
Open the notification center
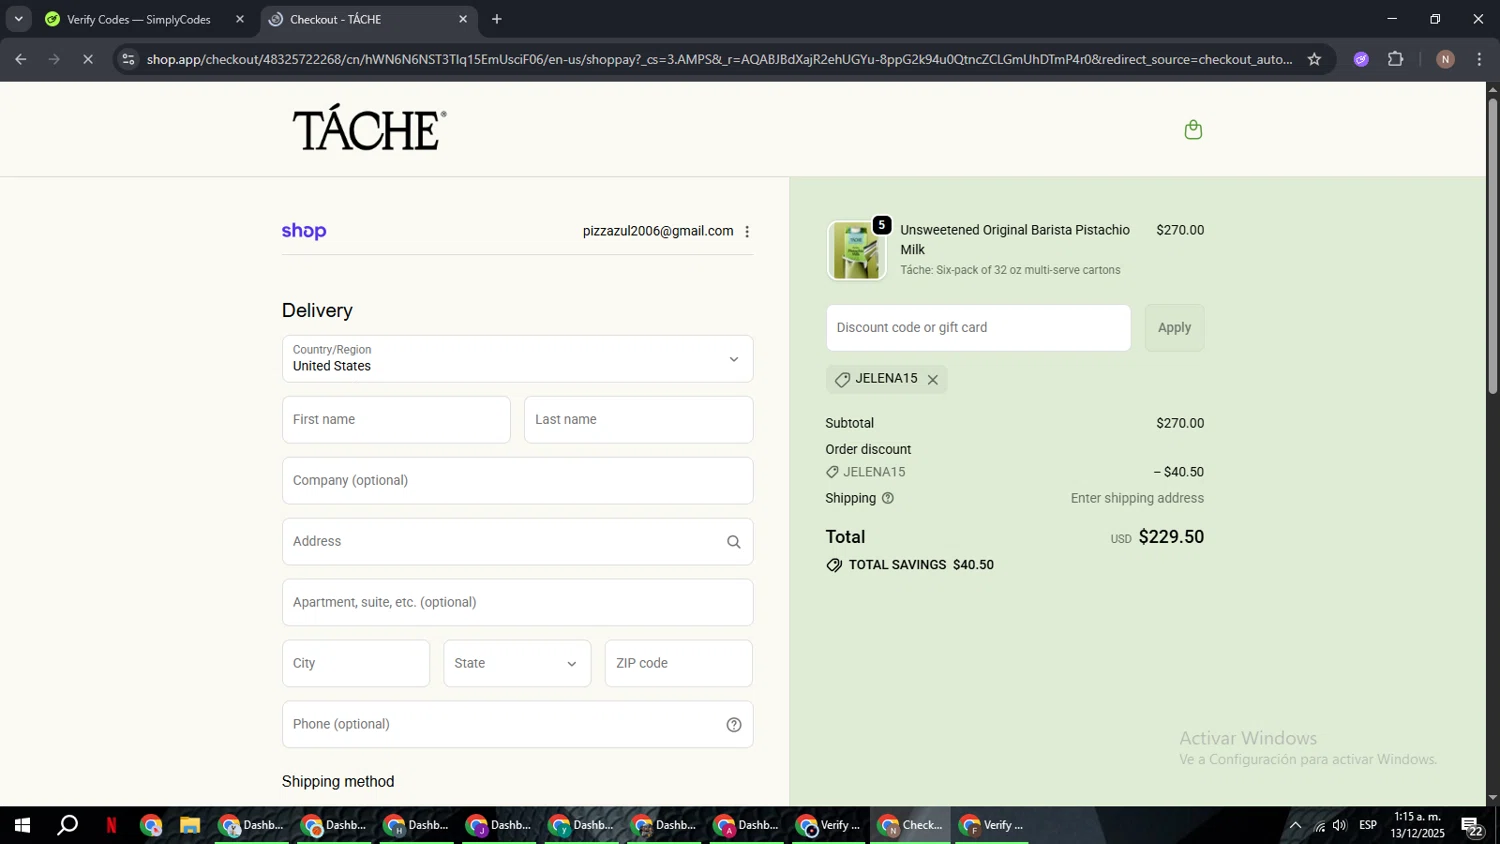(1472, 826)
